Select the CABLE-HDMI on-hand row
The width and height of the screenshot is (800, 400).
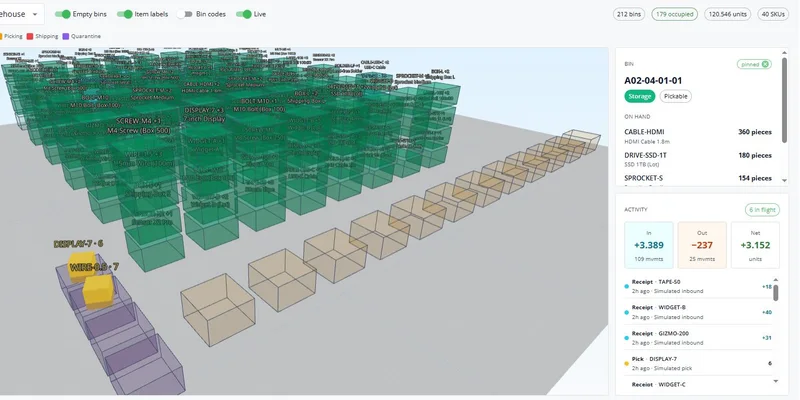click(698, 136)
